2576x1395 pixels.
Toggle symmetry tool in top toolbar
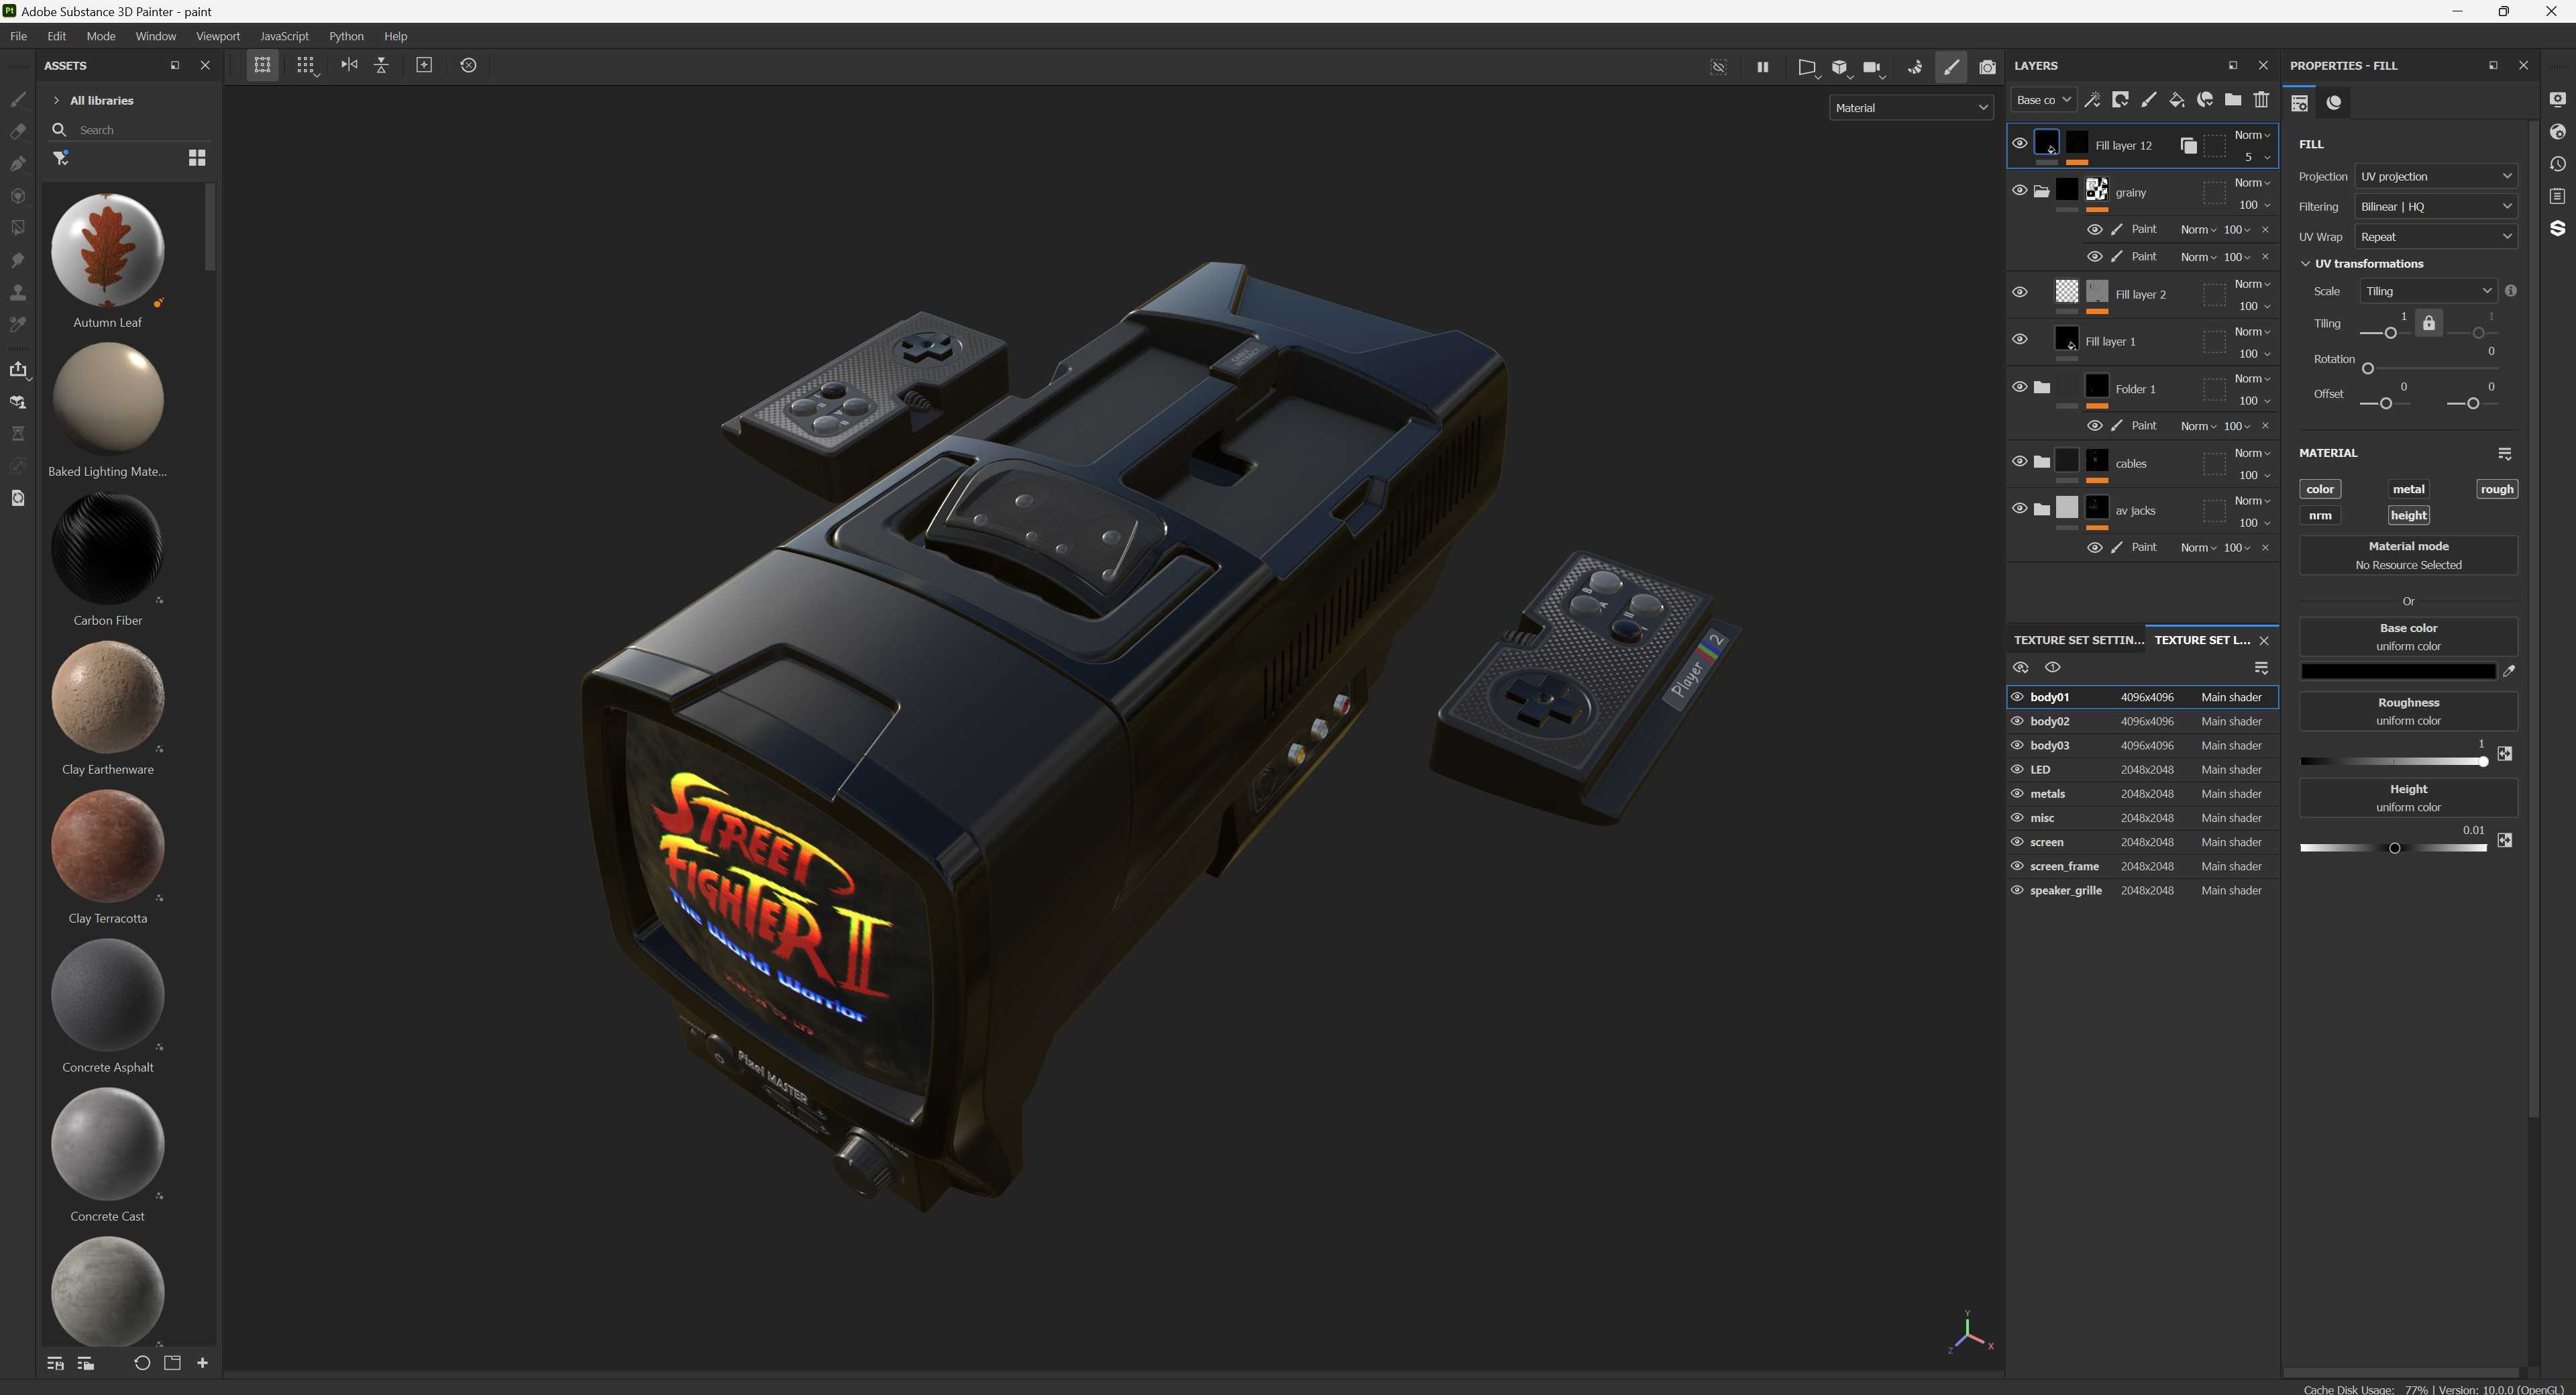(x=349, y=65)
